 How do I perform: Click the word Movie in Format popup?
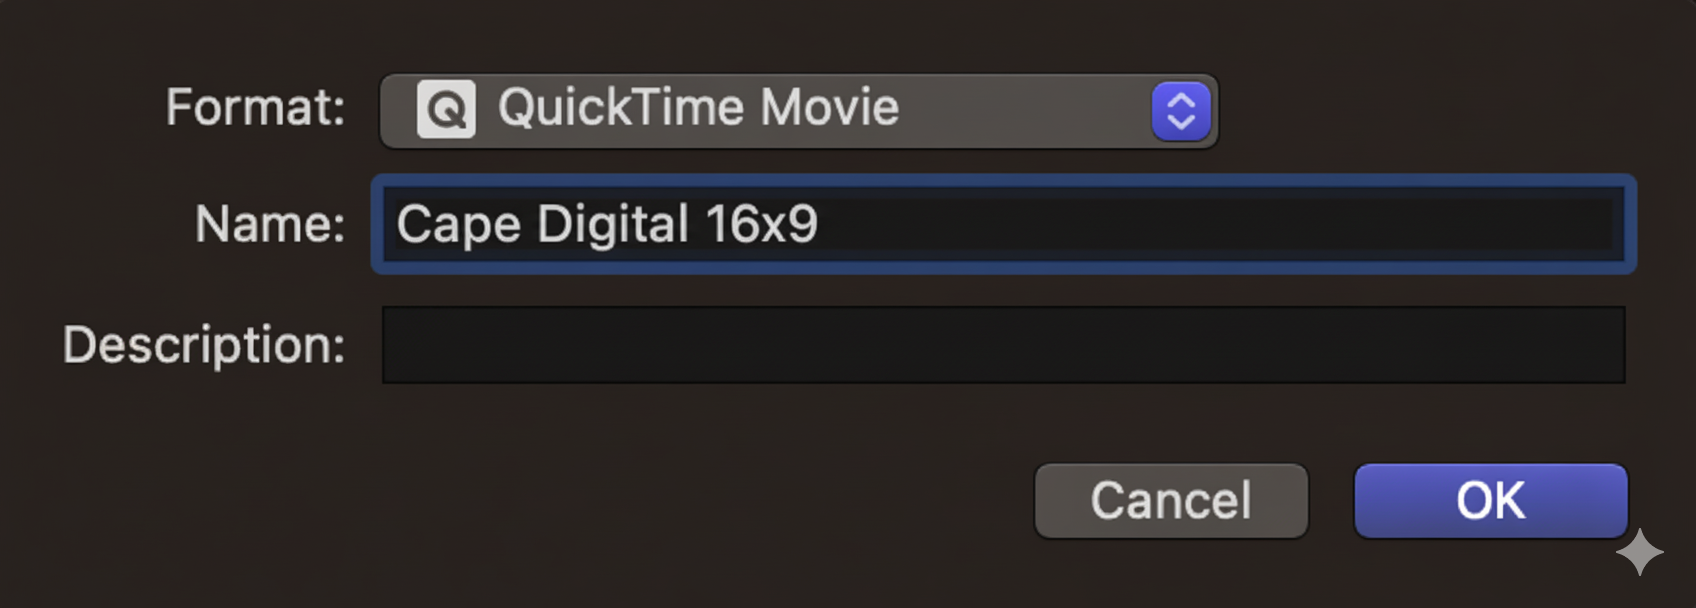(x=829, y=108)
